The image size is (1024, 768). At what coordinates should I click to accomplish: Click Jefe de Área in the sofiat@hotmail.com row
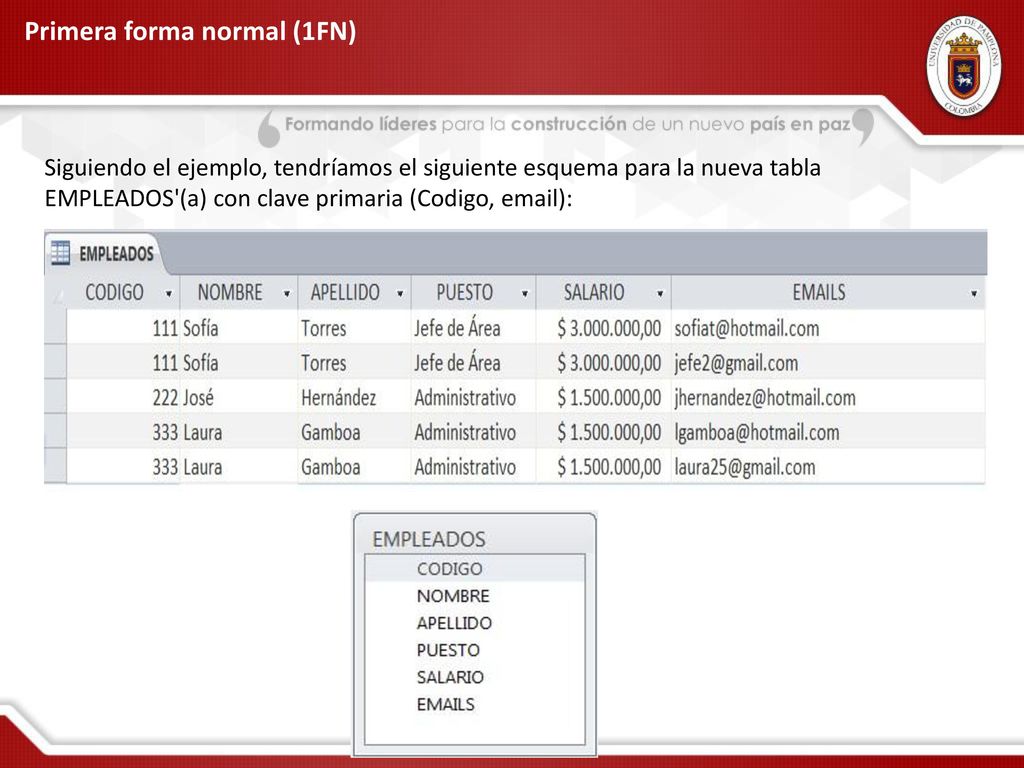[x=474, y=328]
